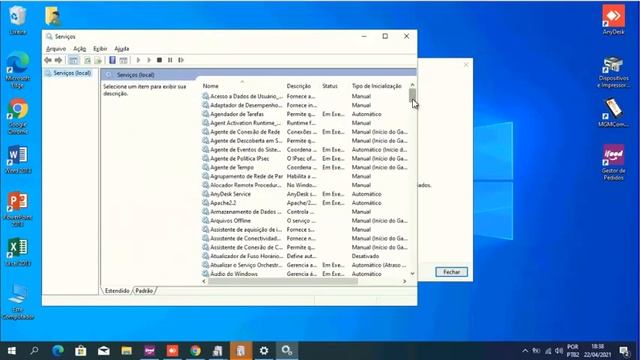
Task: Open the MGMCom desktop shortcut
Action: [x=613, y=112]
